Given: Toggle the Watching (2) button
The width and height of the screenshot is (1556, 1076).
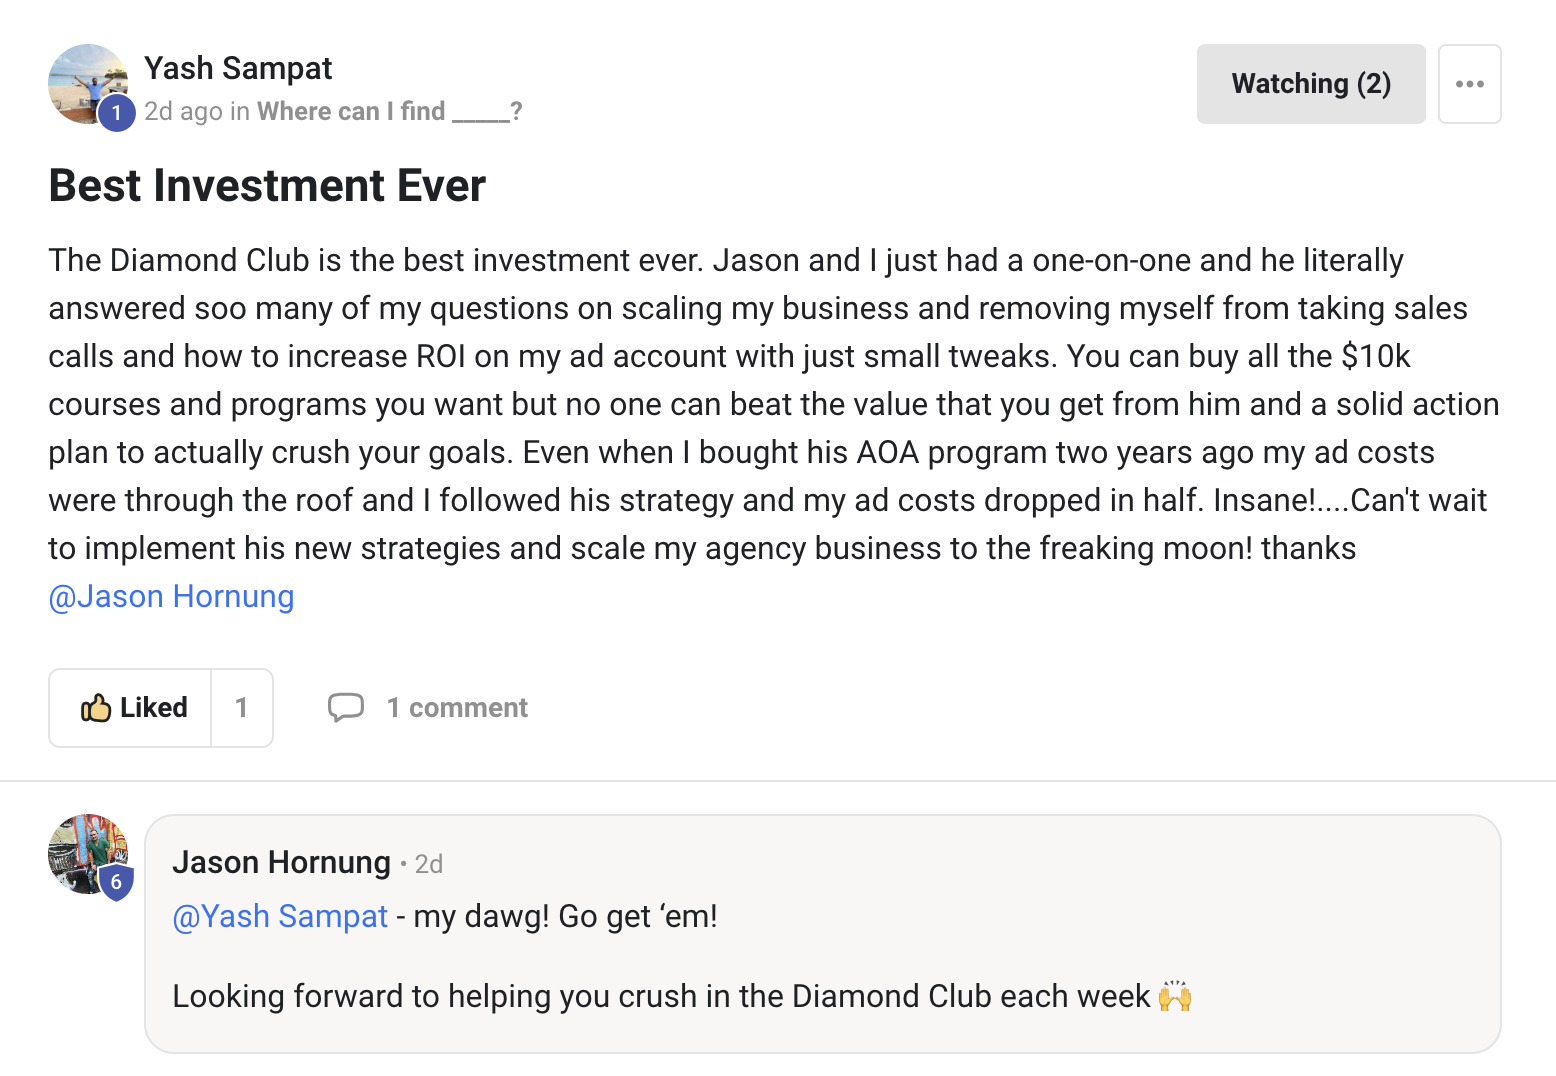Looking at the screenshot, I should pos(1310,84).
